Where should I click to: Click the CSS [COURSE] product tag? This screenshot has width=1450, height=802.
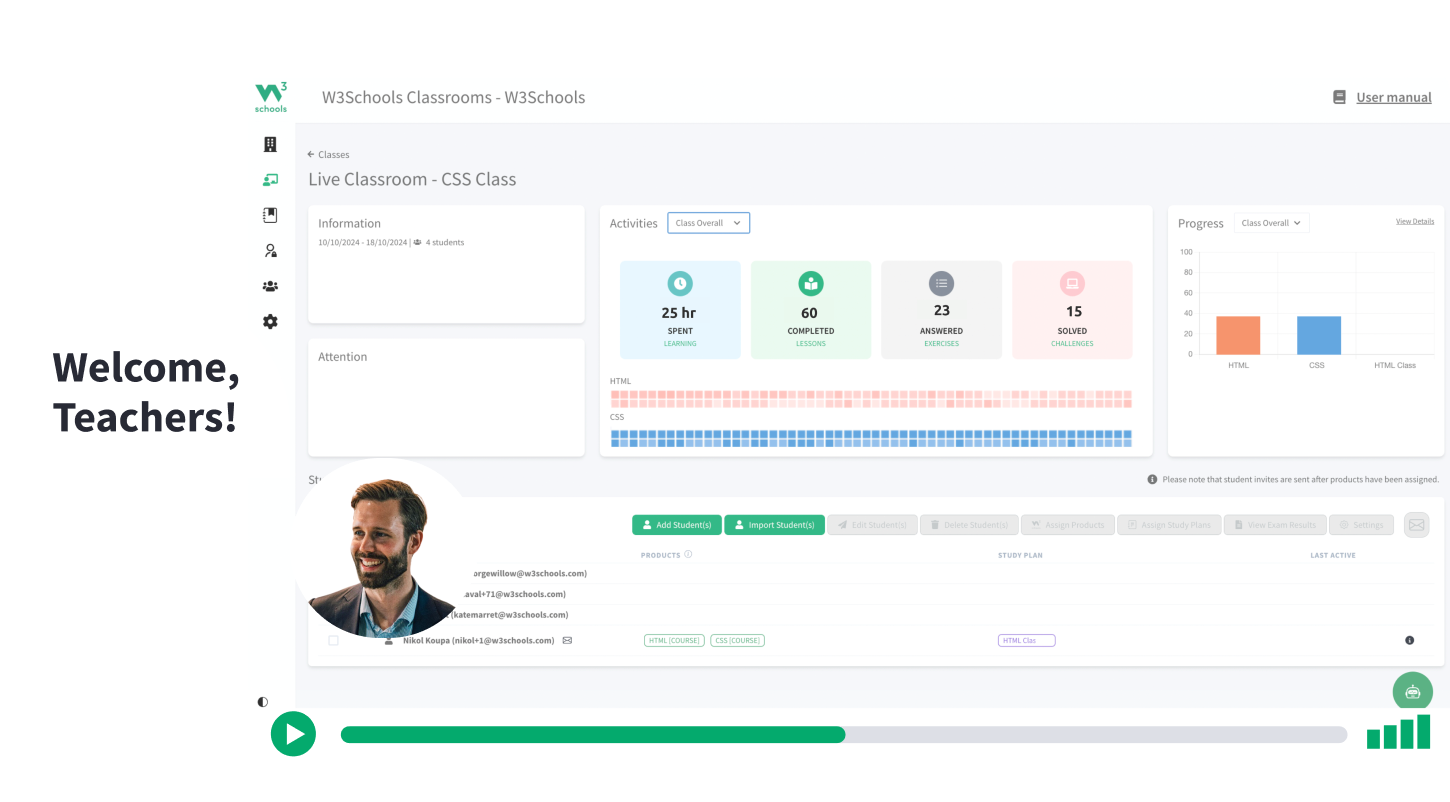click(x=737, y=640)
